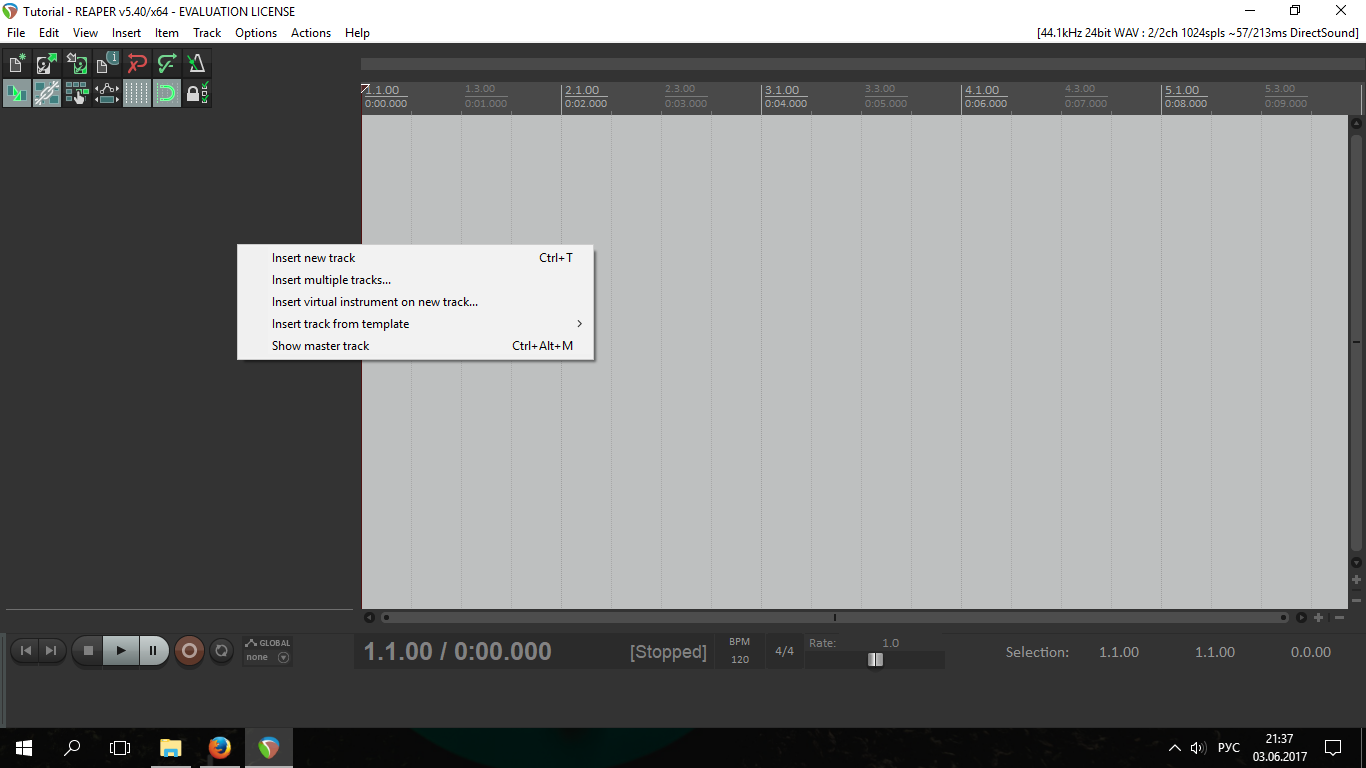Click the red Record button

189,651
